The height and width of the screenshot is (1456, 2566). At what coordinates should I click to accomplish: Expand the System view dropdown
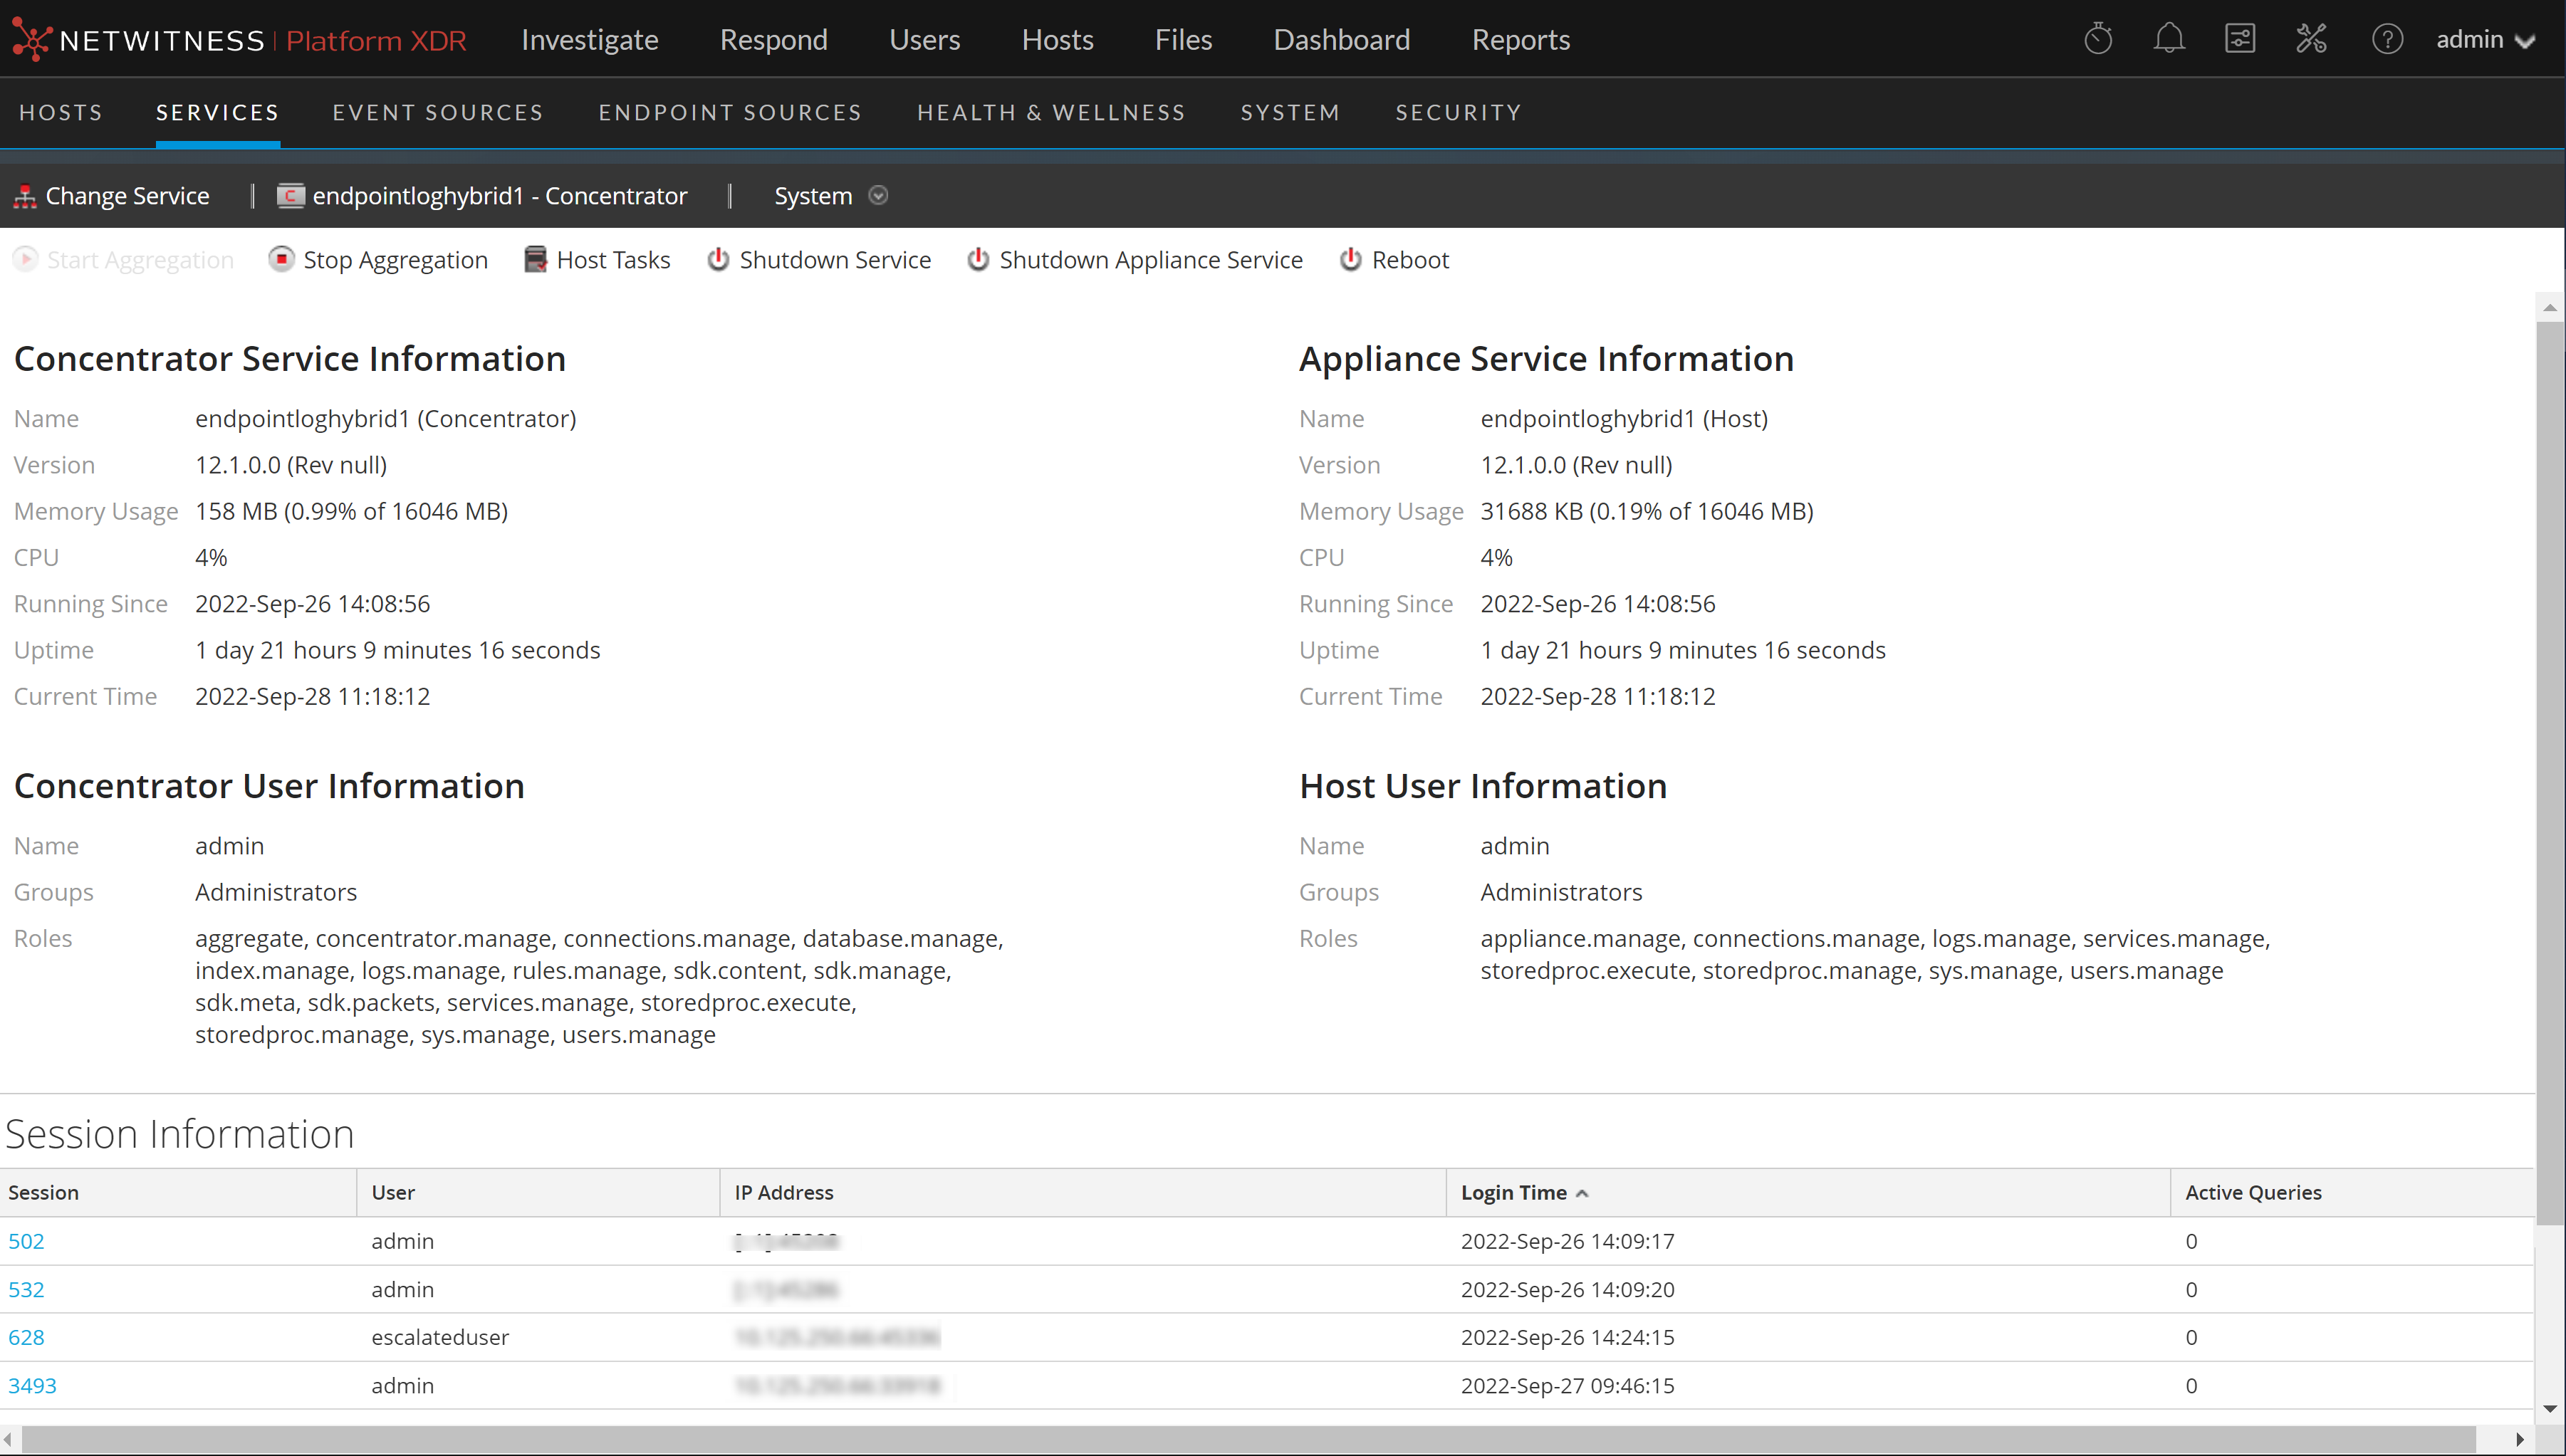click(x=879, y=196)
